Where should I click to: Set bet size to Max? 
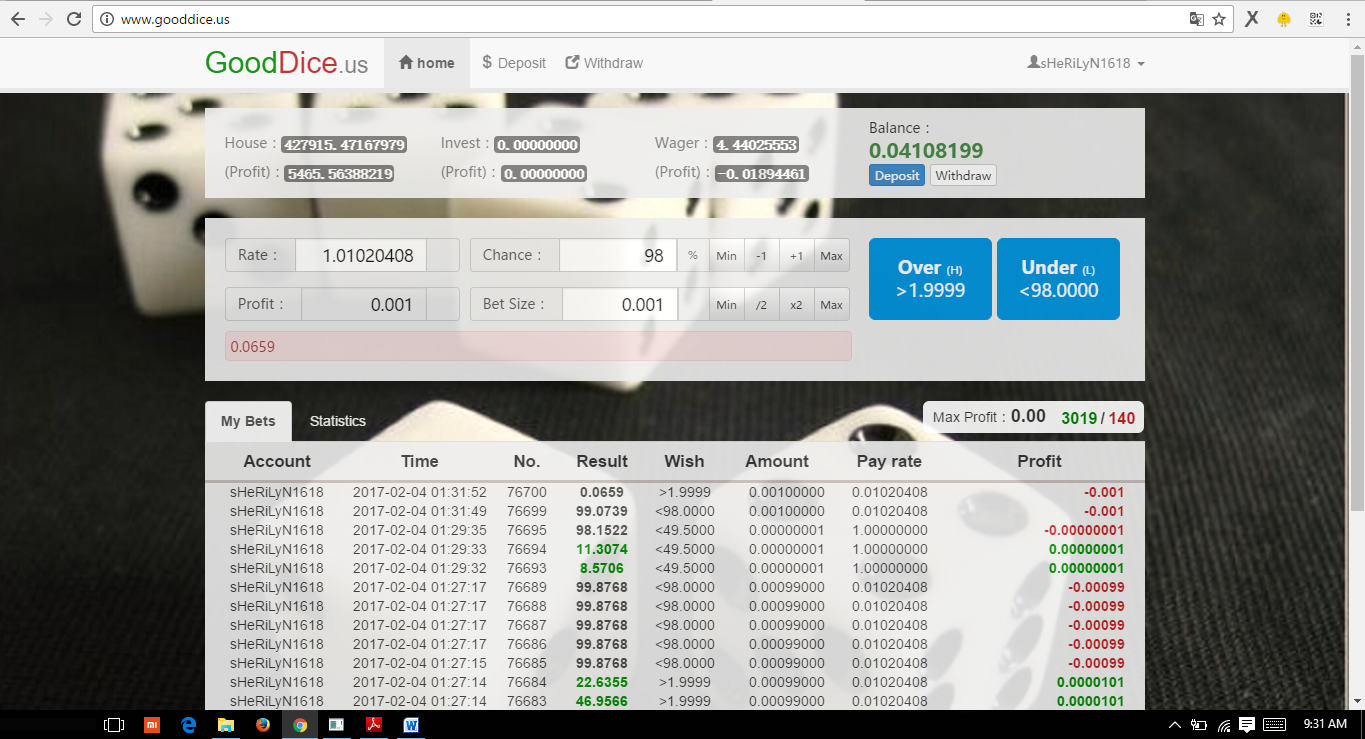click(832, 304)
